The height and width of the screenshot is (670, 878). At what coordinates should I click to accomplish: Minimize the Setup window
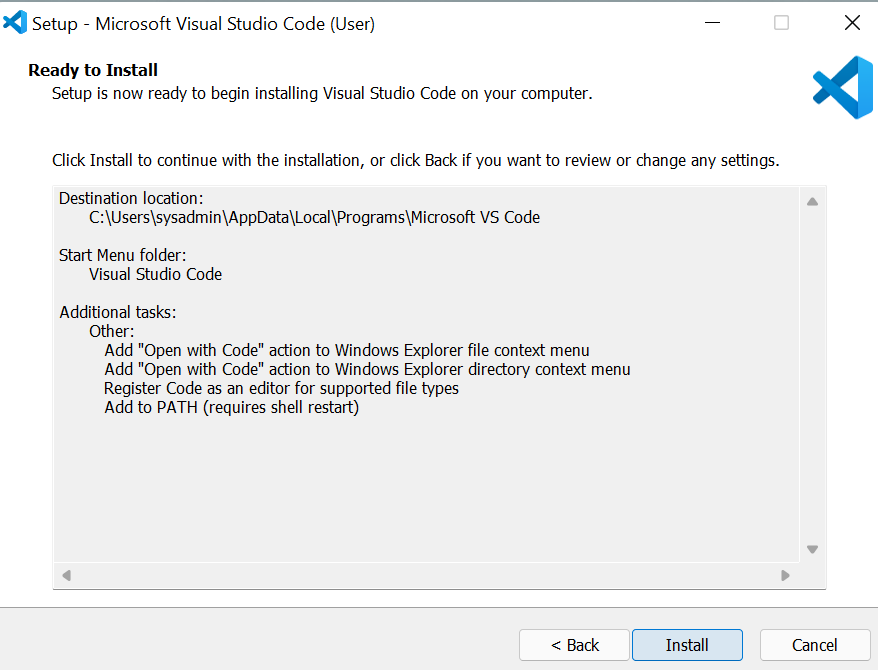[712, 23]
